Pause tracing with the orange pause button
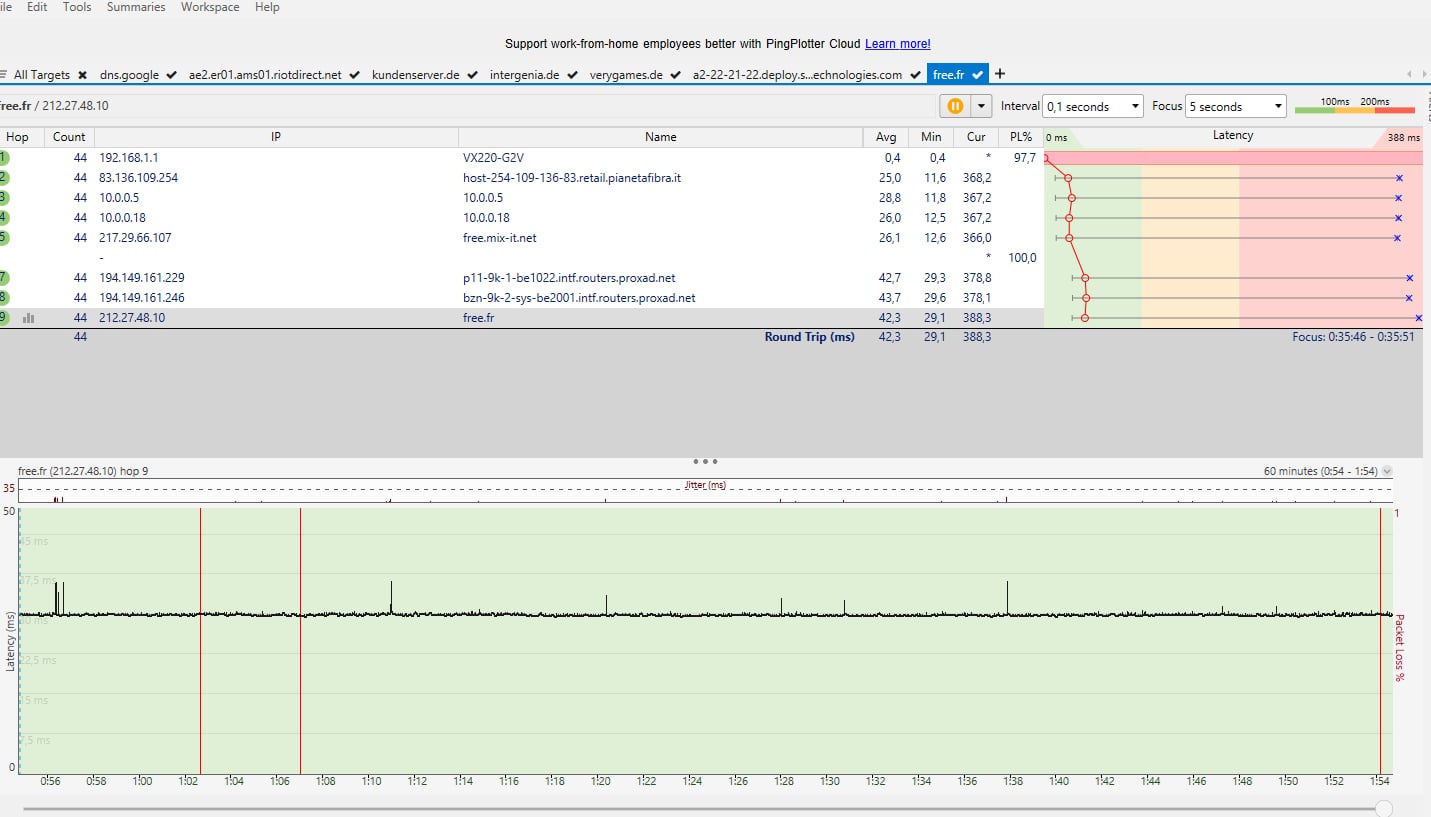This screenshot has width=1431, height=817. click(955, 106)
